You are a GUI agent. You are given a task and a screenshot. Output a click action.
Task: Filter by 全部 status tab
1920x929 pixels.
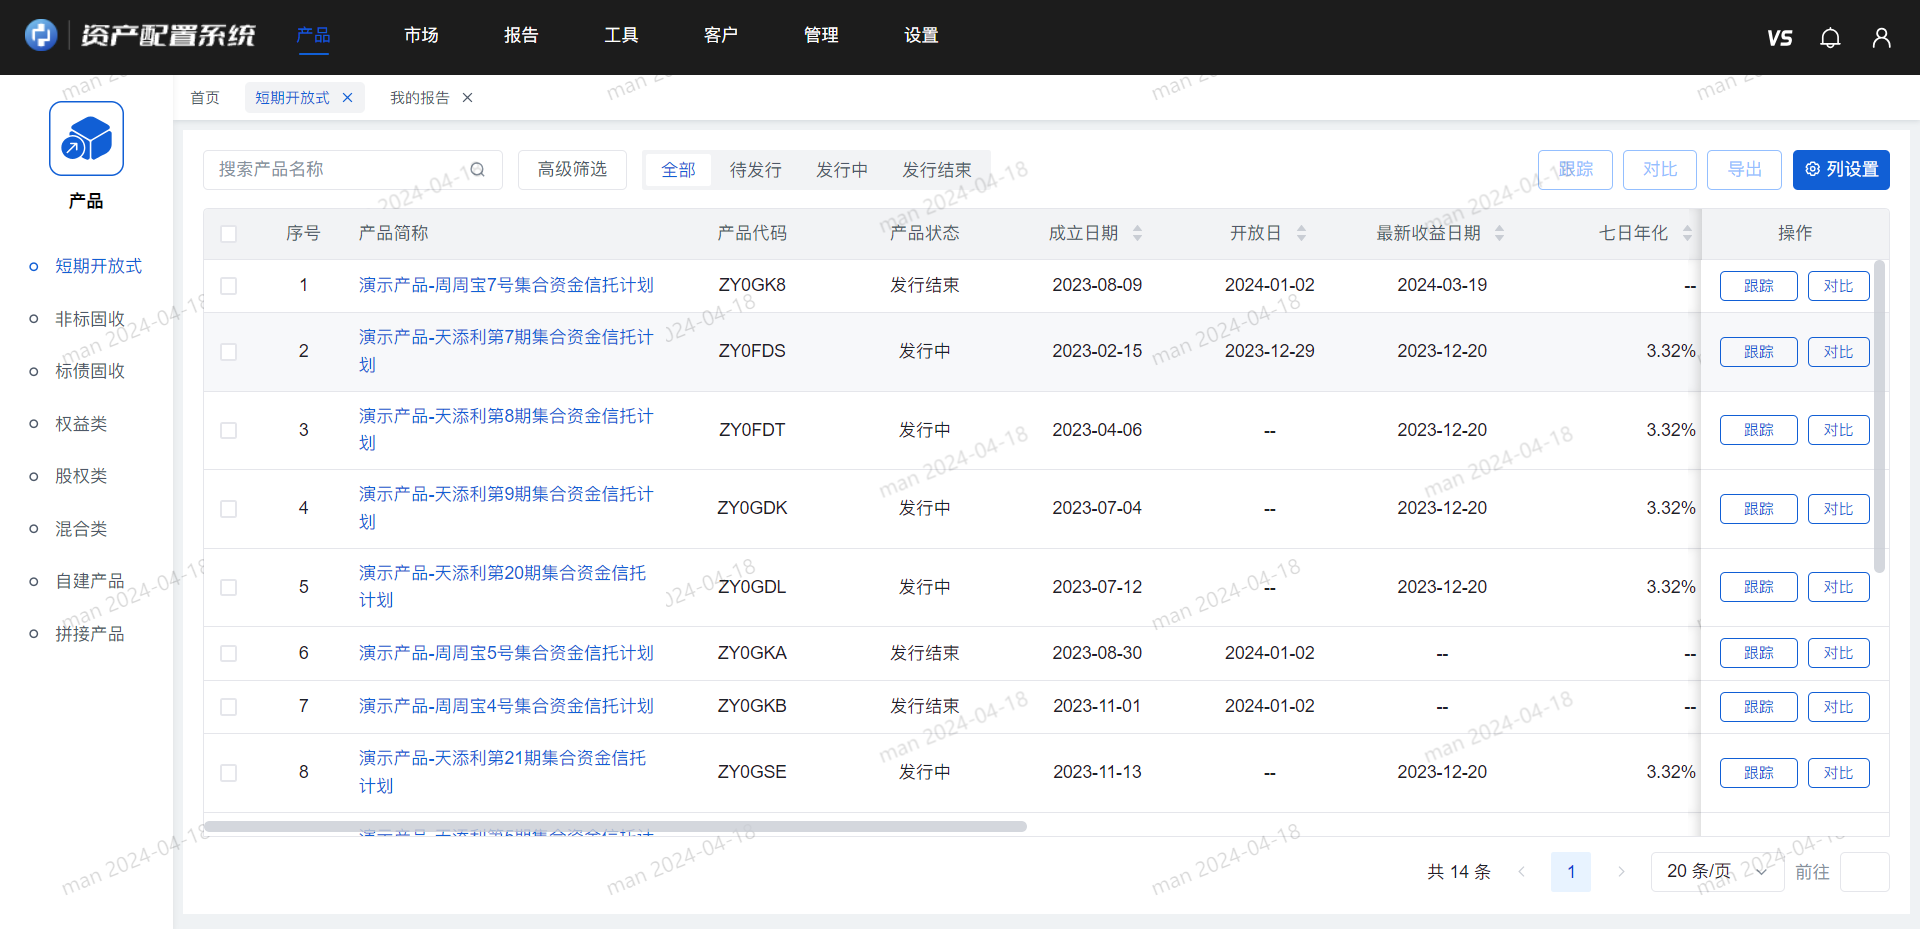pyautogui.click(x=678, y=170)
